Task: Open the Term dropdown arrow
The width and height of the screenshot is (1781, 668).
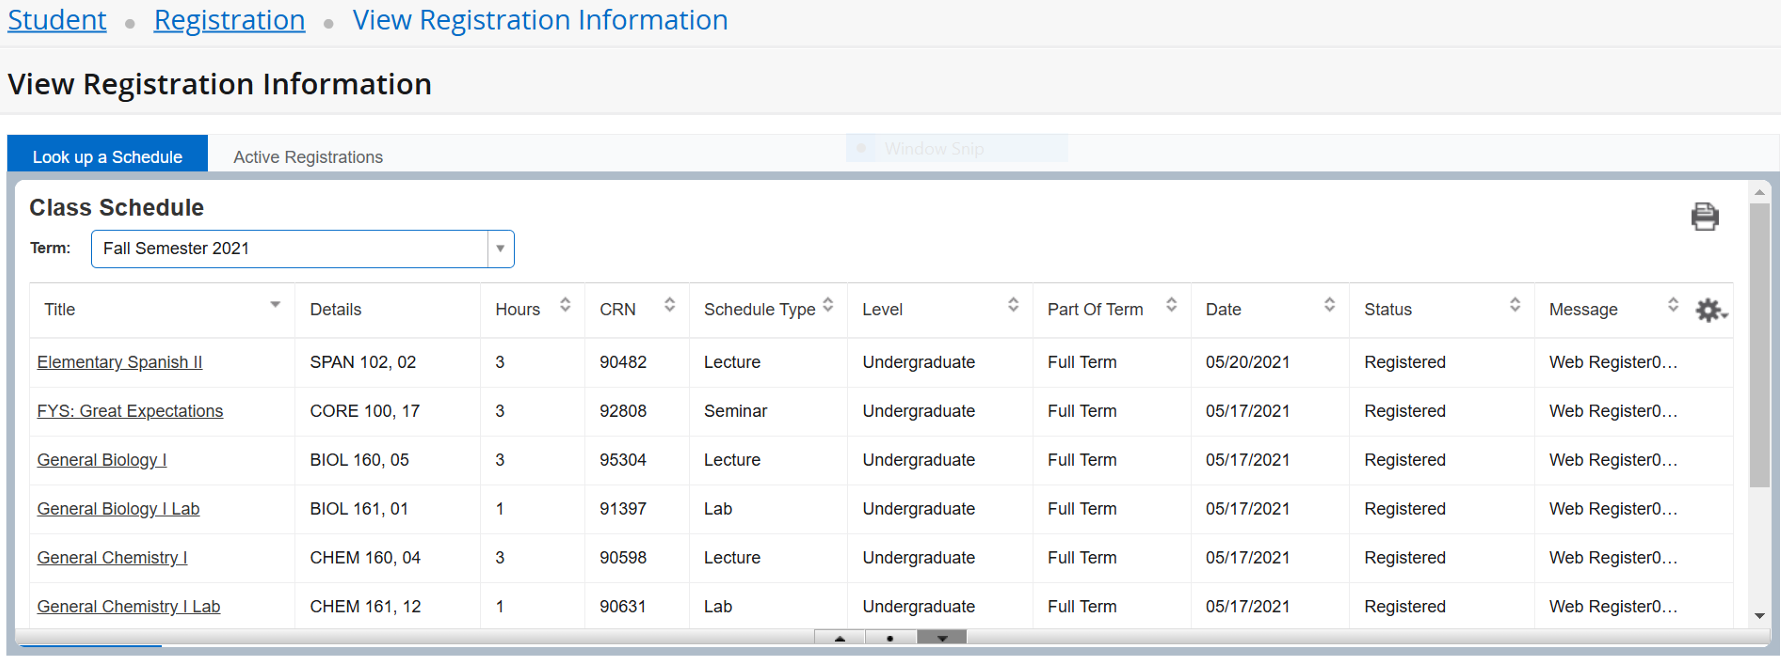Action: click(500, 249)
